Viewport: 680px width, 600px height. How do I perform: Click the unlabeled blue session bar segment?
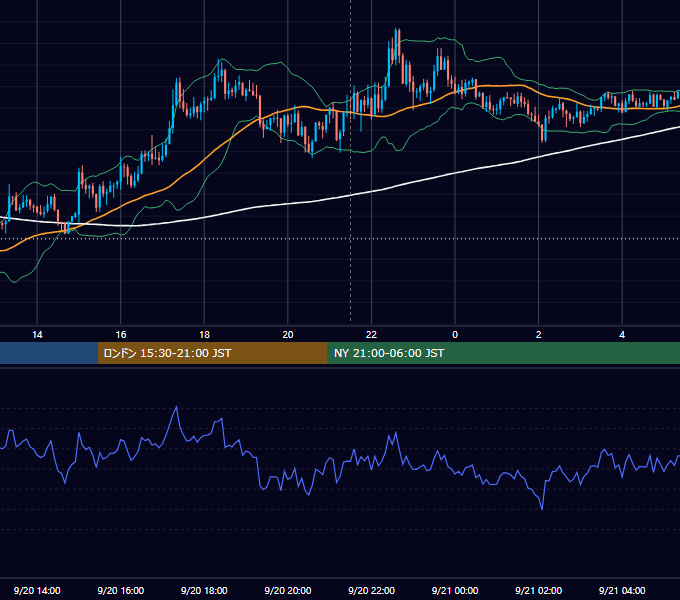[49, 353]
